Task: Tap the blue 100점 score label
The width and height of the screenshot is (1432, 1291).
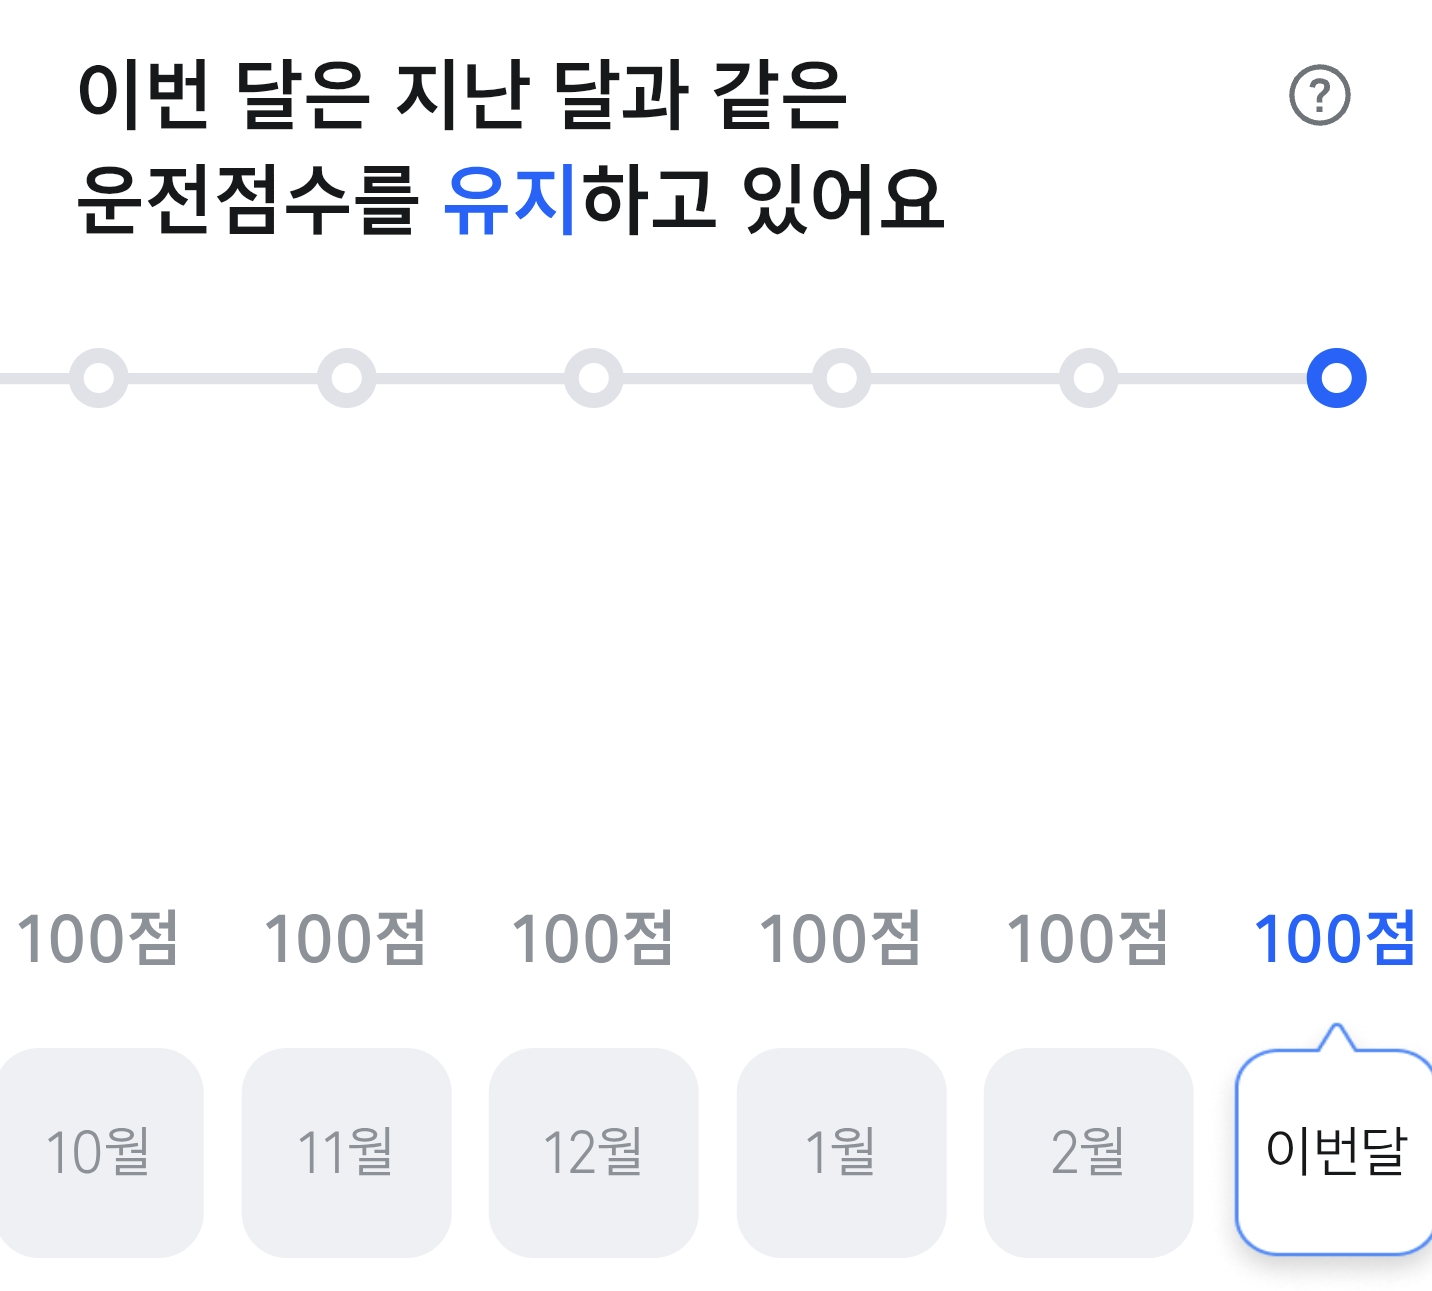Action: (1335, 938)
